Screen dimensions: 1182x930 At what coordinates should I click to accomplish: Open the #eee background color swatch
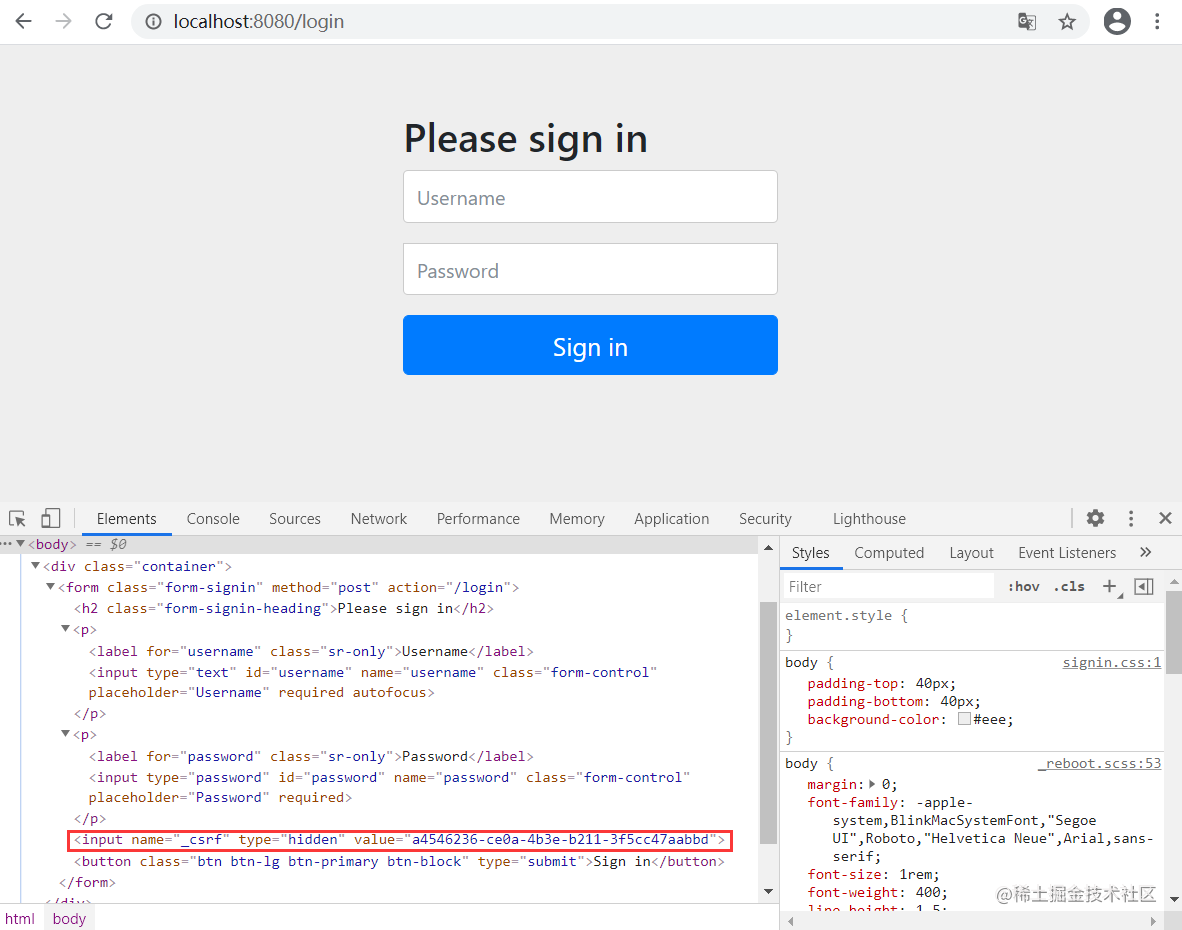964,719
